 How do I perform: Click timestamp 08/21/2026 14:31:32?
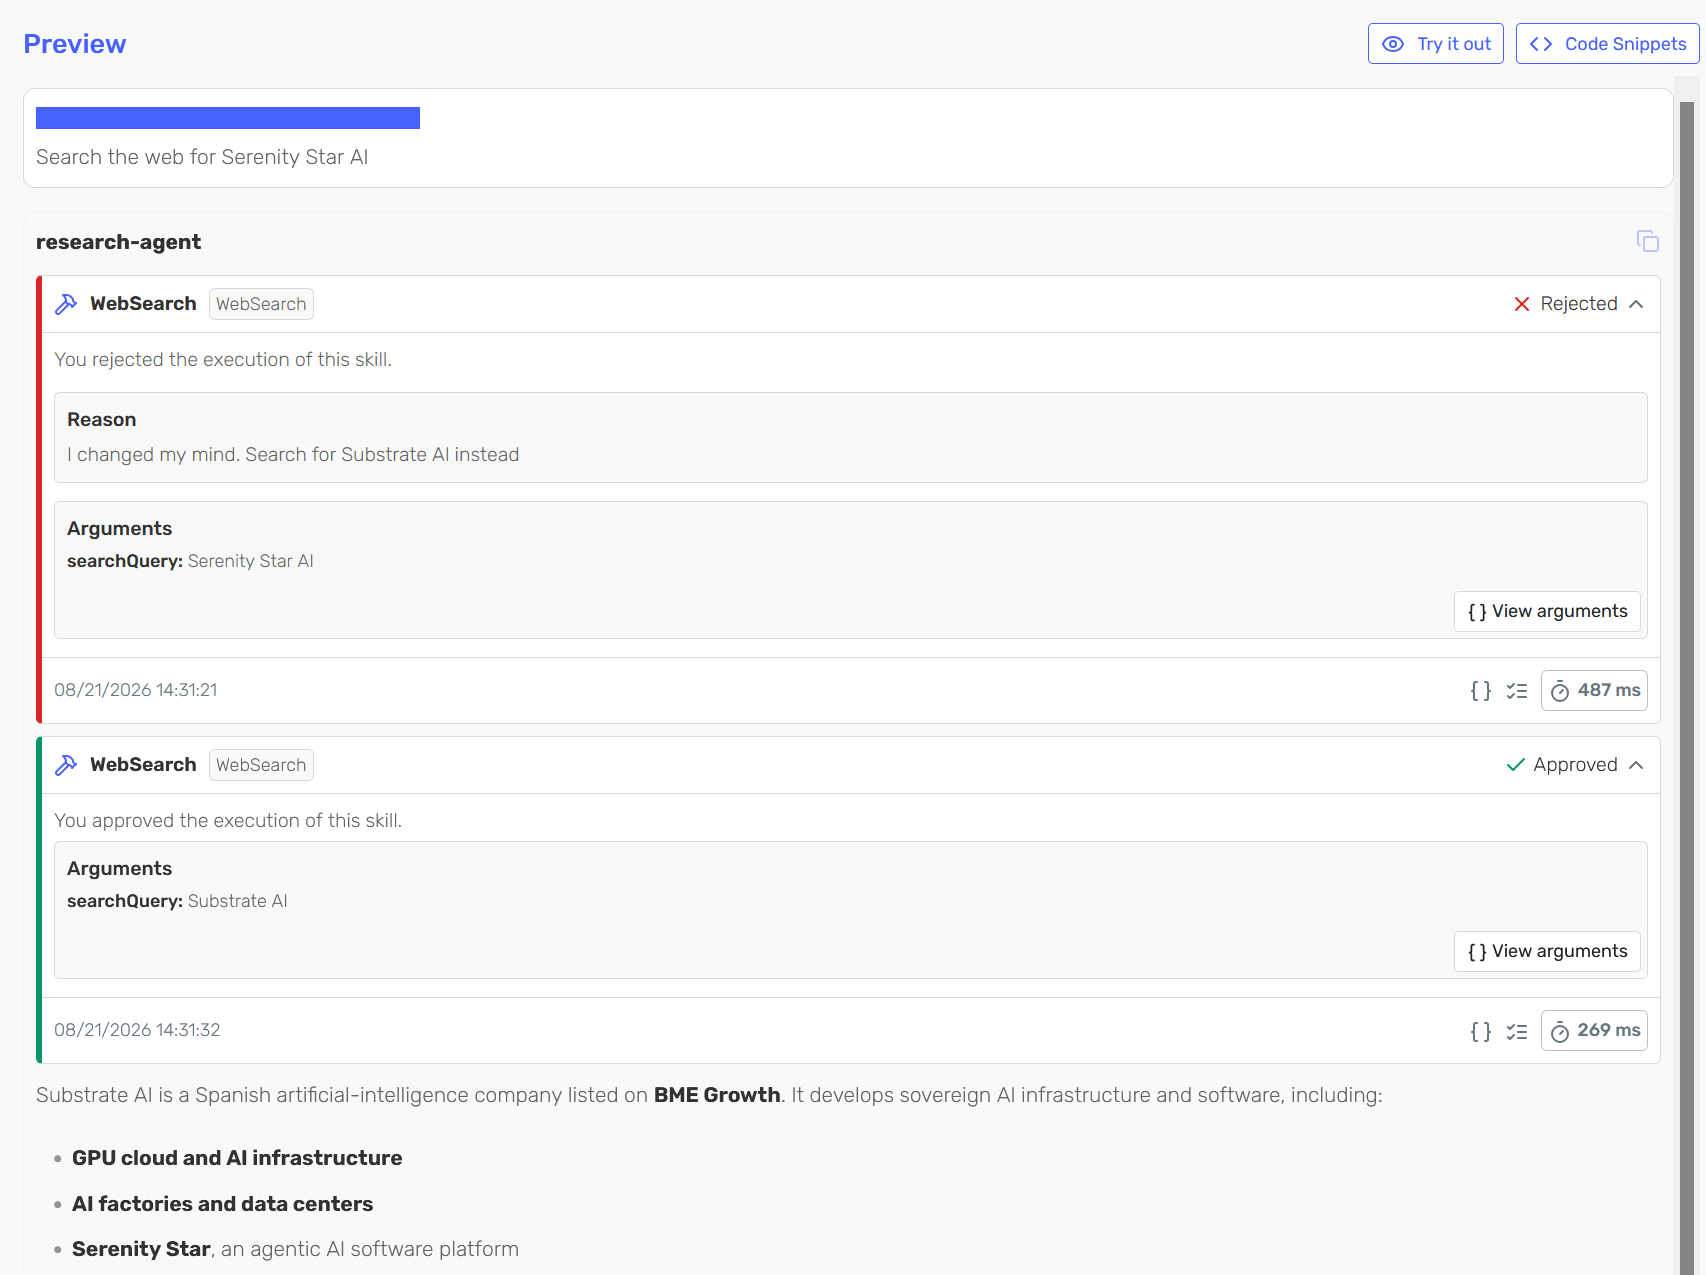click(x=137, y=1030)
